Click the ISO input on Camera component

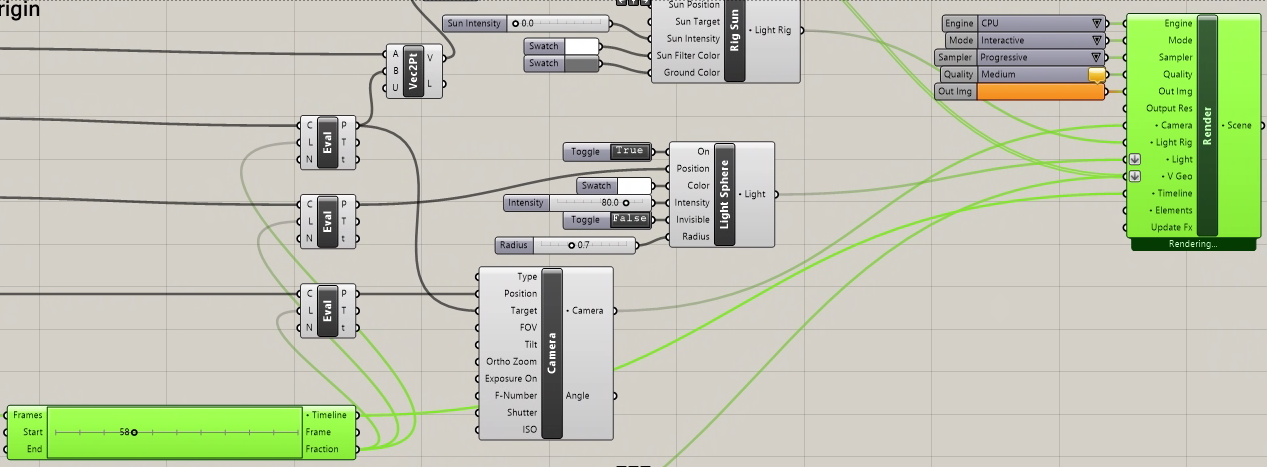530,429
